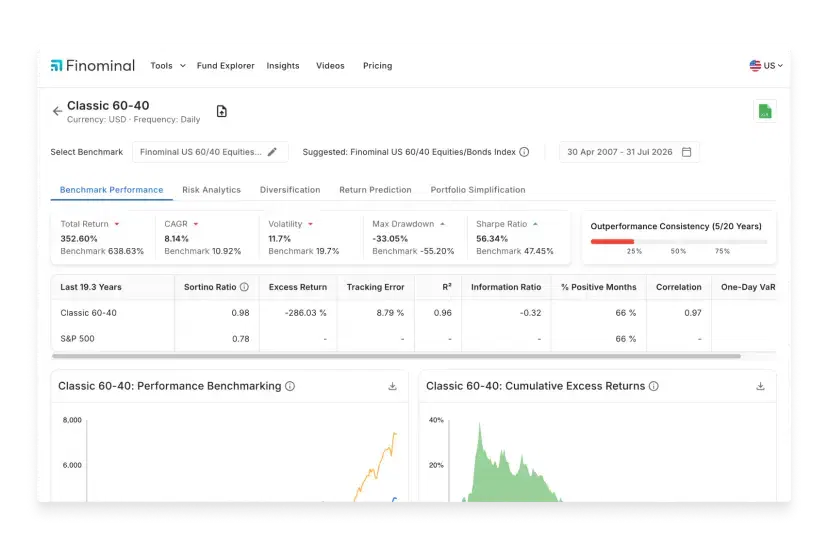The image size is (828, 546).
Task: Expand the Tools dropdown menu
Action: click(x=168, y=65)
